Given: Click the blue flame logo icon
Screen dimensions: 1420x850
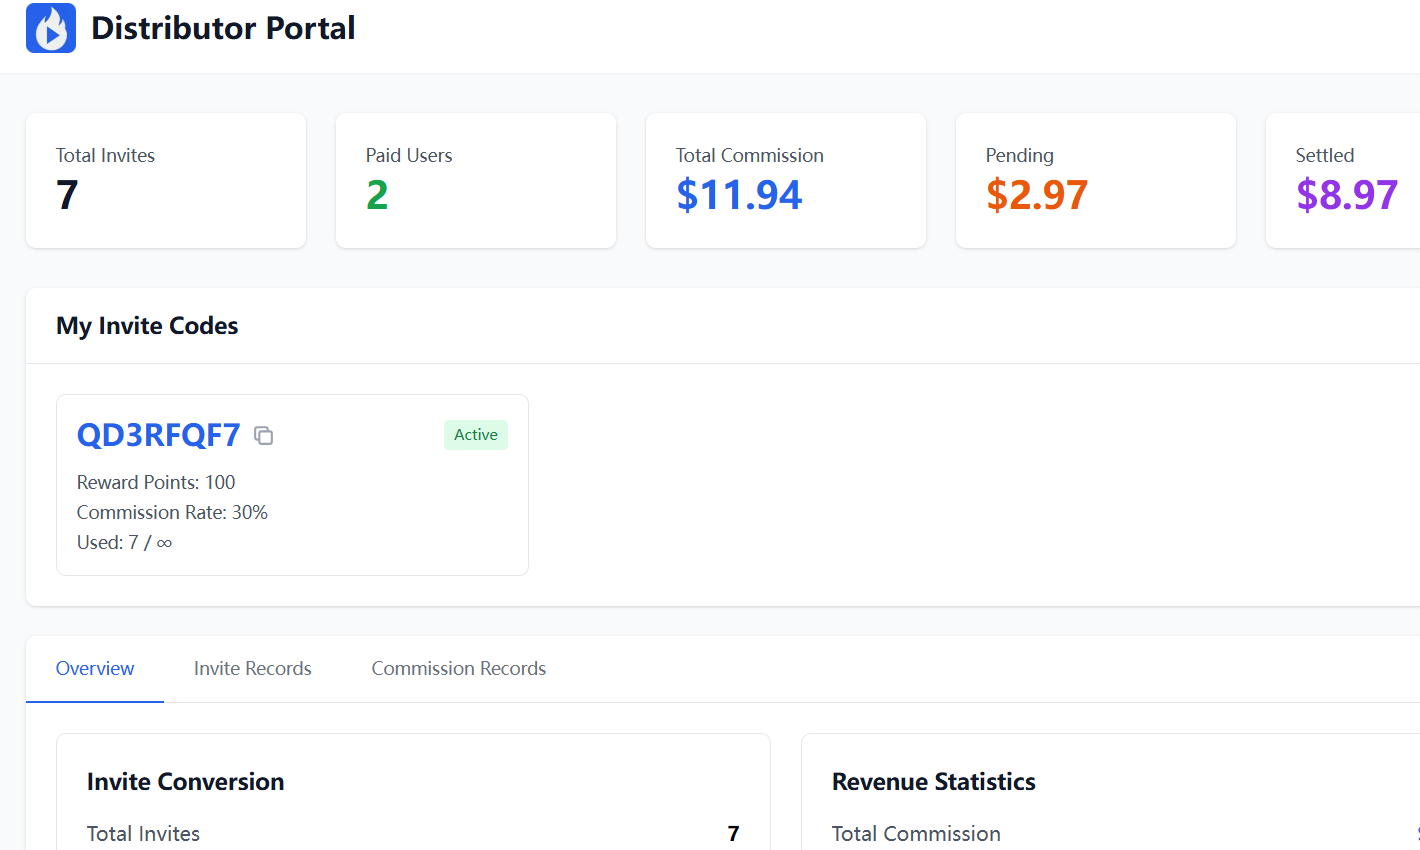Looking at the screenshot, I should coord(51,28).
